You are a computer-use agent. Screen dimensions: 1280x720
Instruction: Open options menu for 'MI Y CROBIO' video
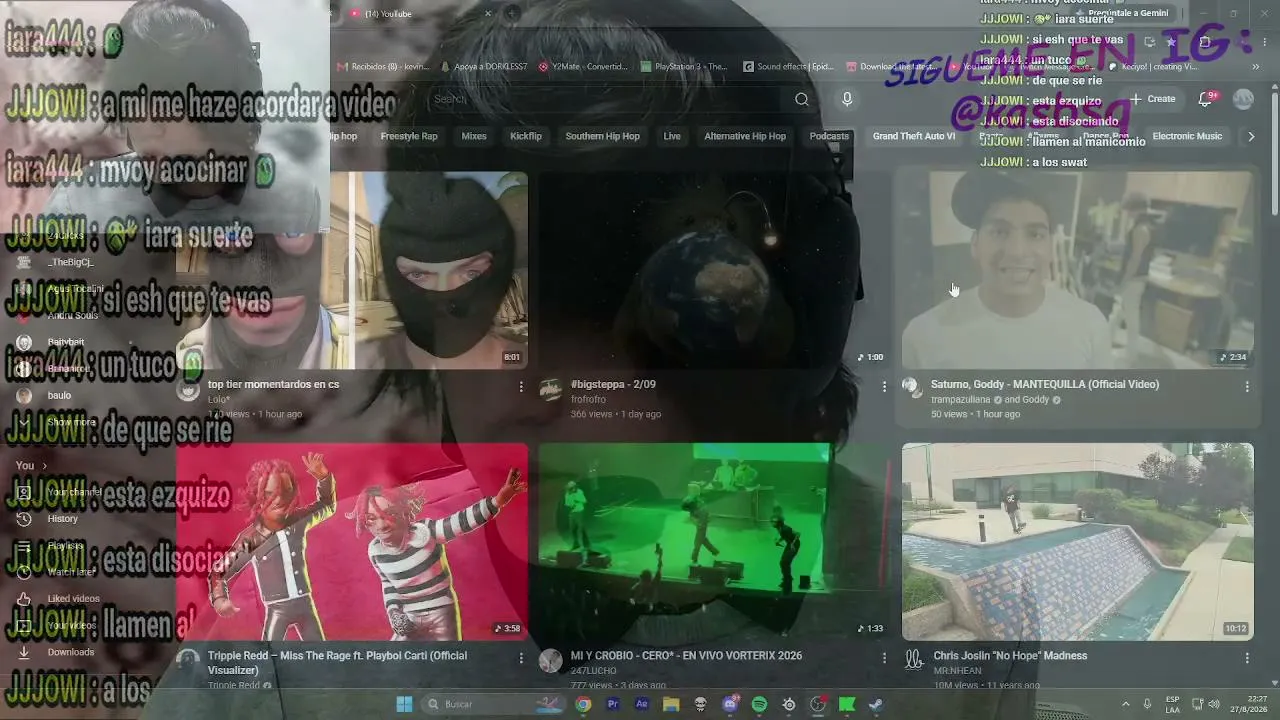884,658
